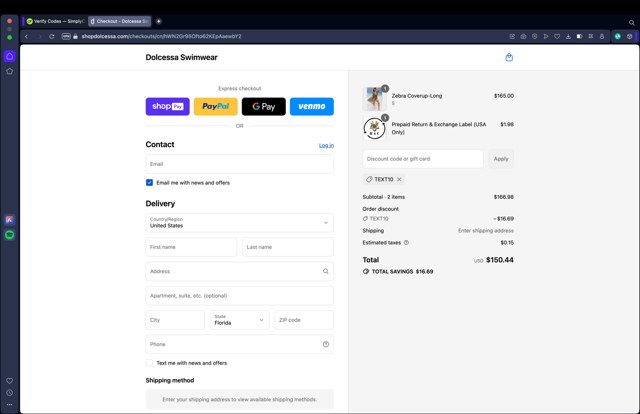Open the shopping bag cart icon

click(509, 57)
